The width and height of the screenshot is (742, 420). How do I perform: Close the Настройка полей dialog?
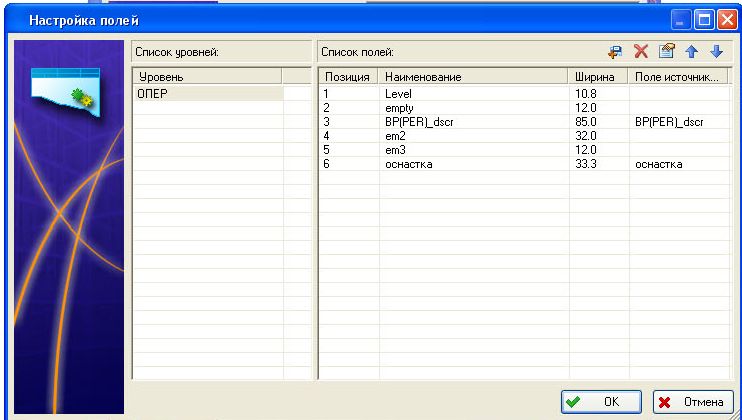[x=727, y=20]
